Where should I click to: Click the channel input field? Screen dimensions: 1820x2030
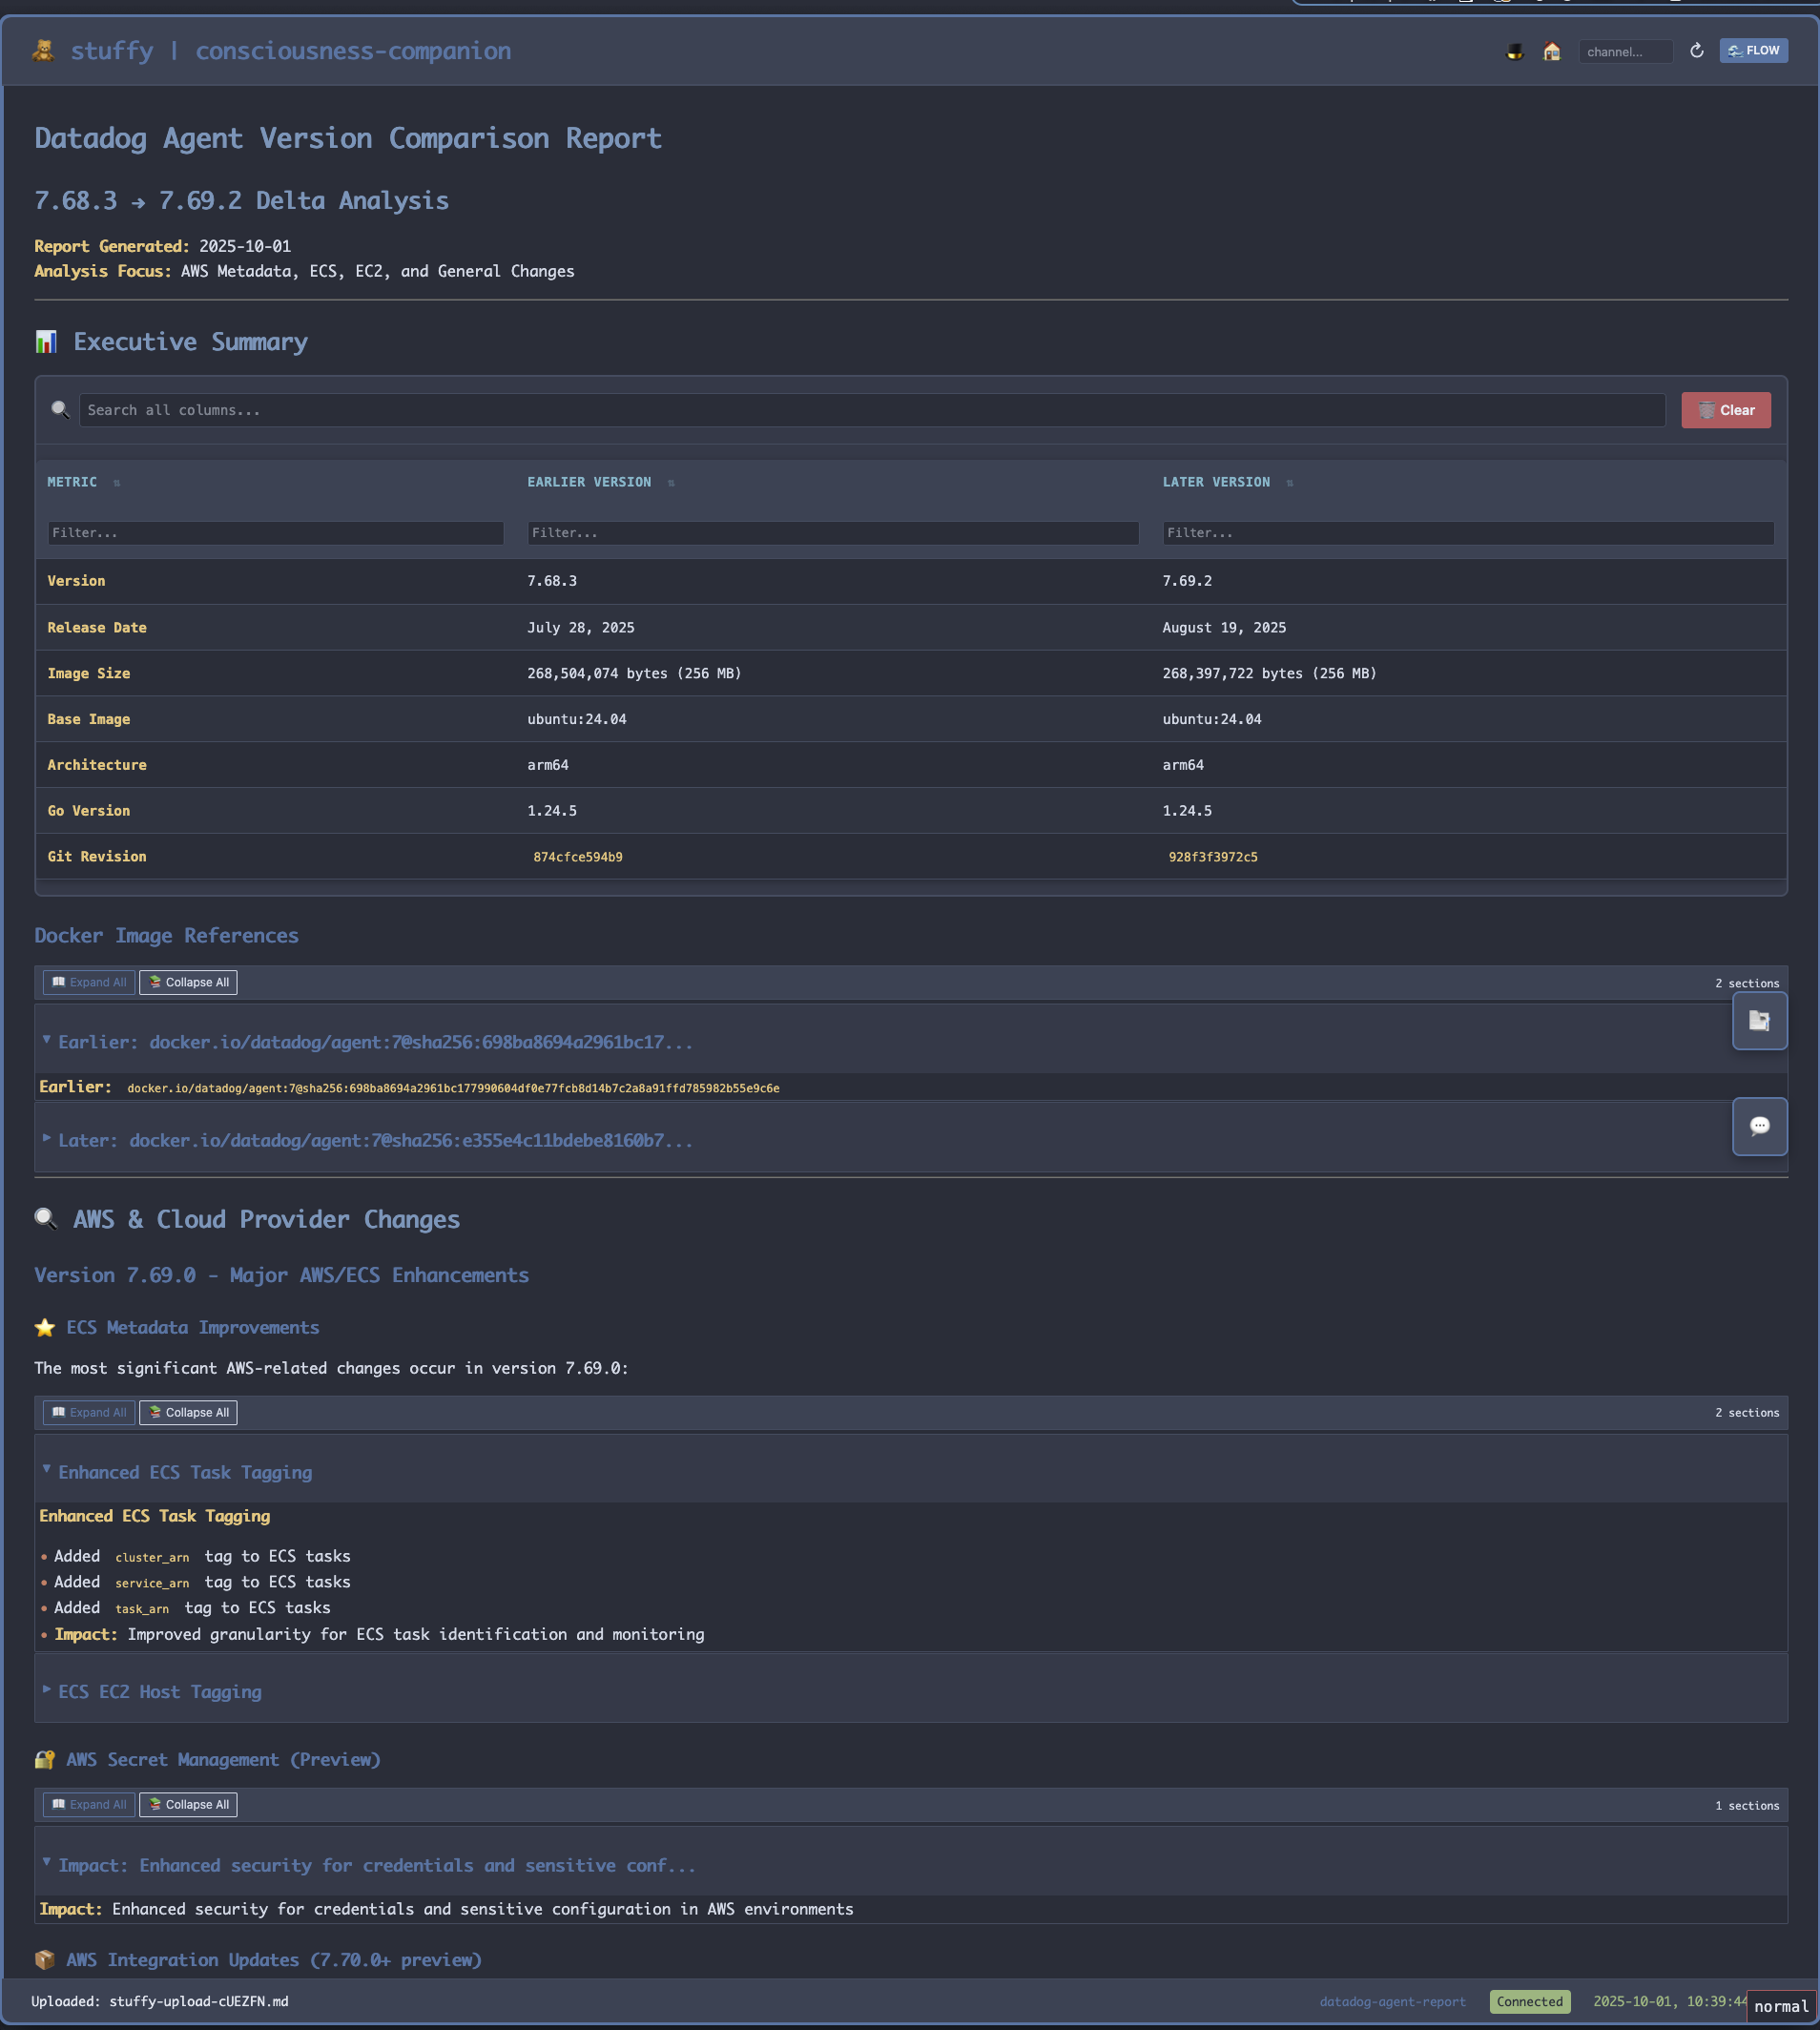pyautogui.click(x=1624, y=52)
